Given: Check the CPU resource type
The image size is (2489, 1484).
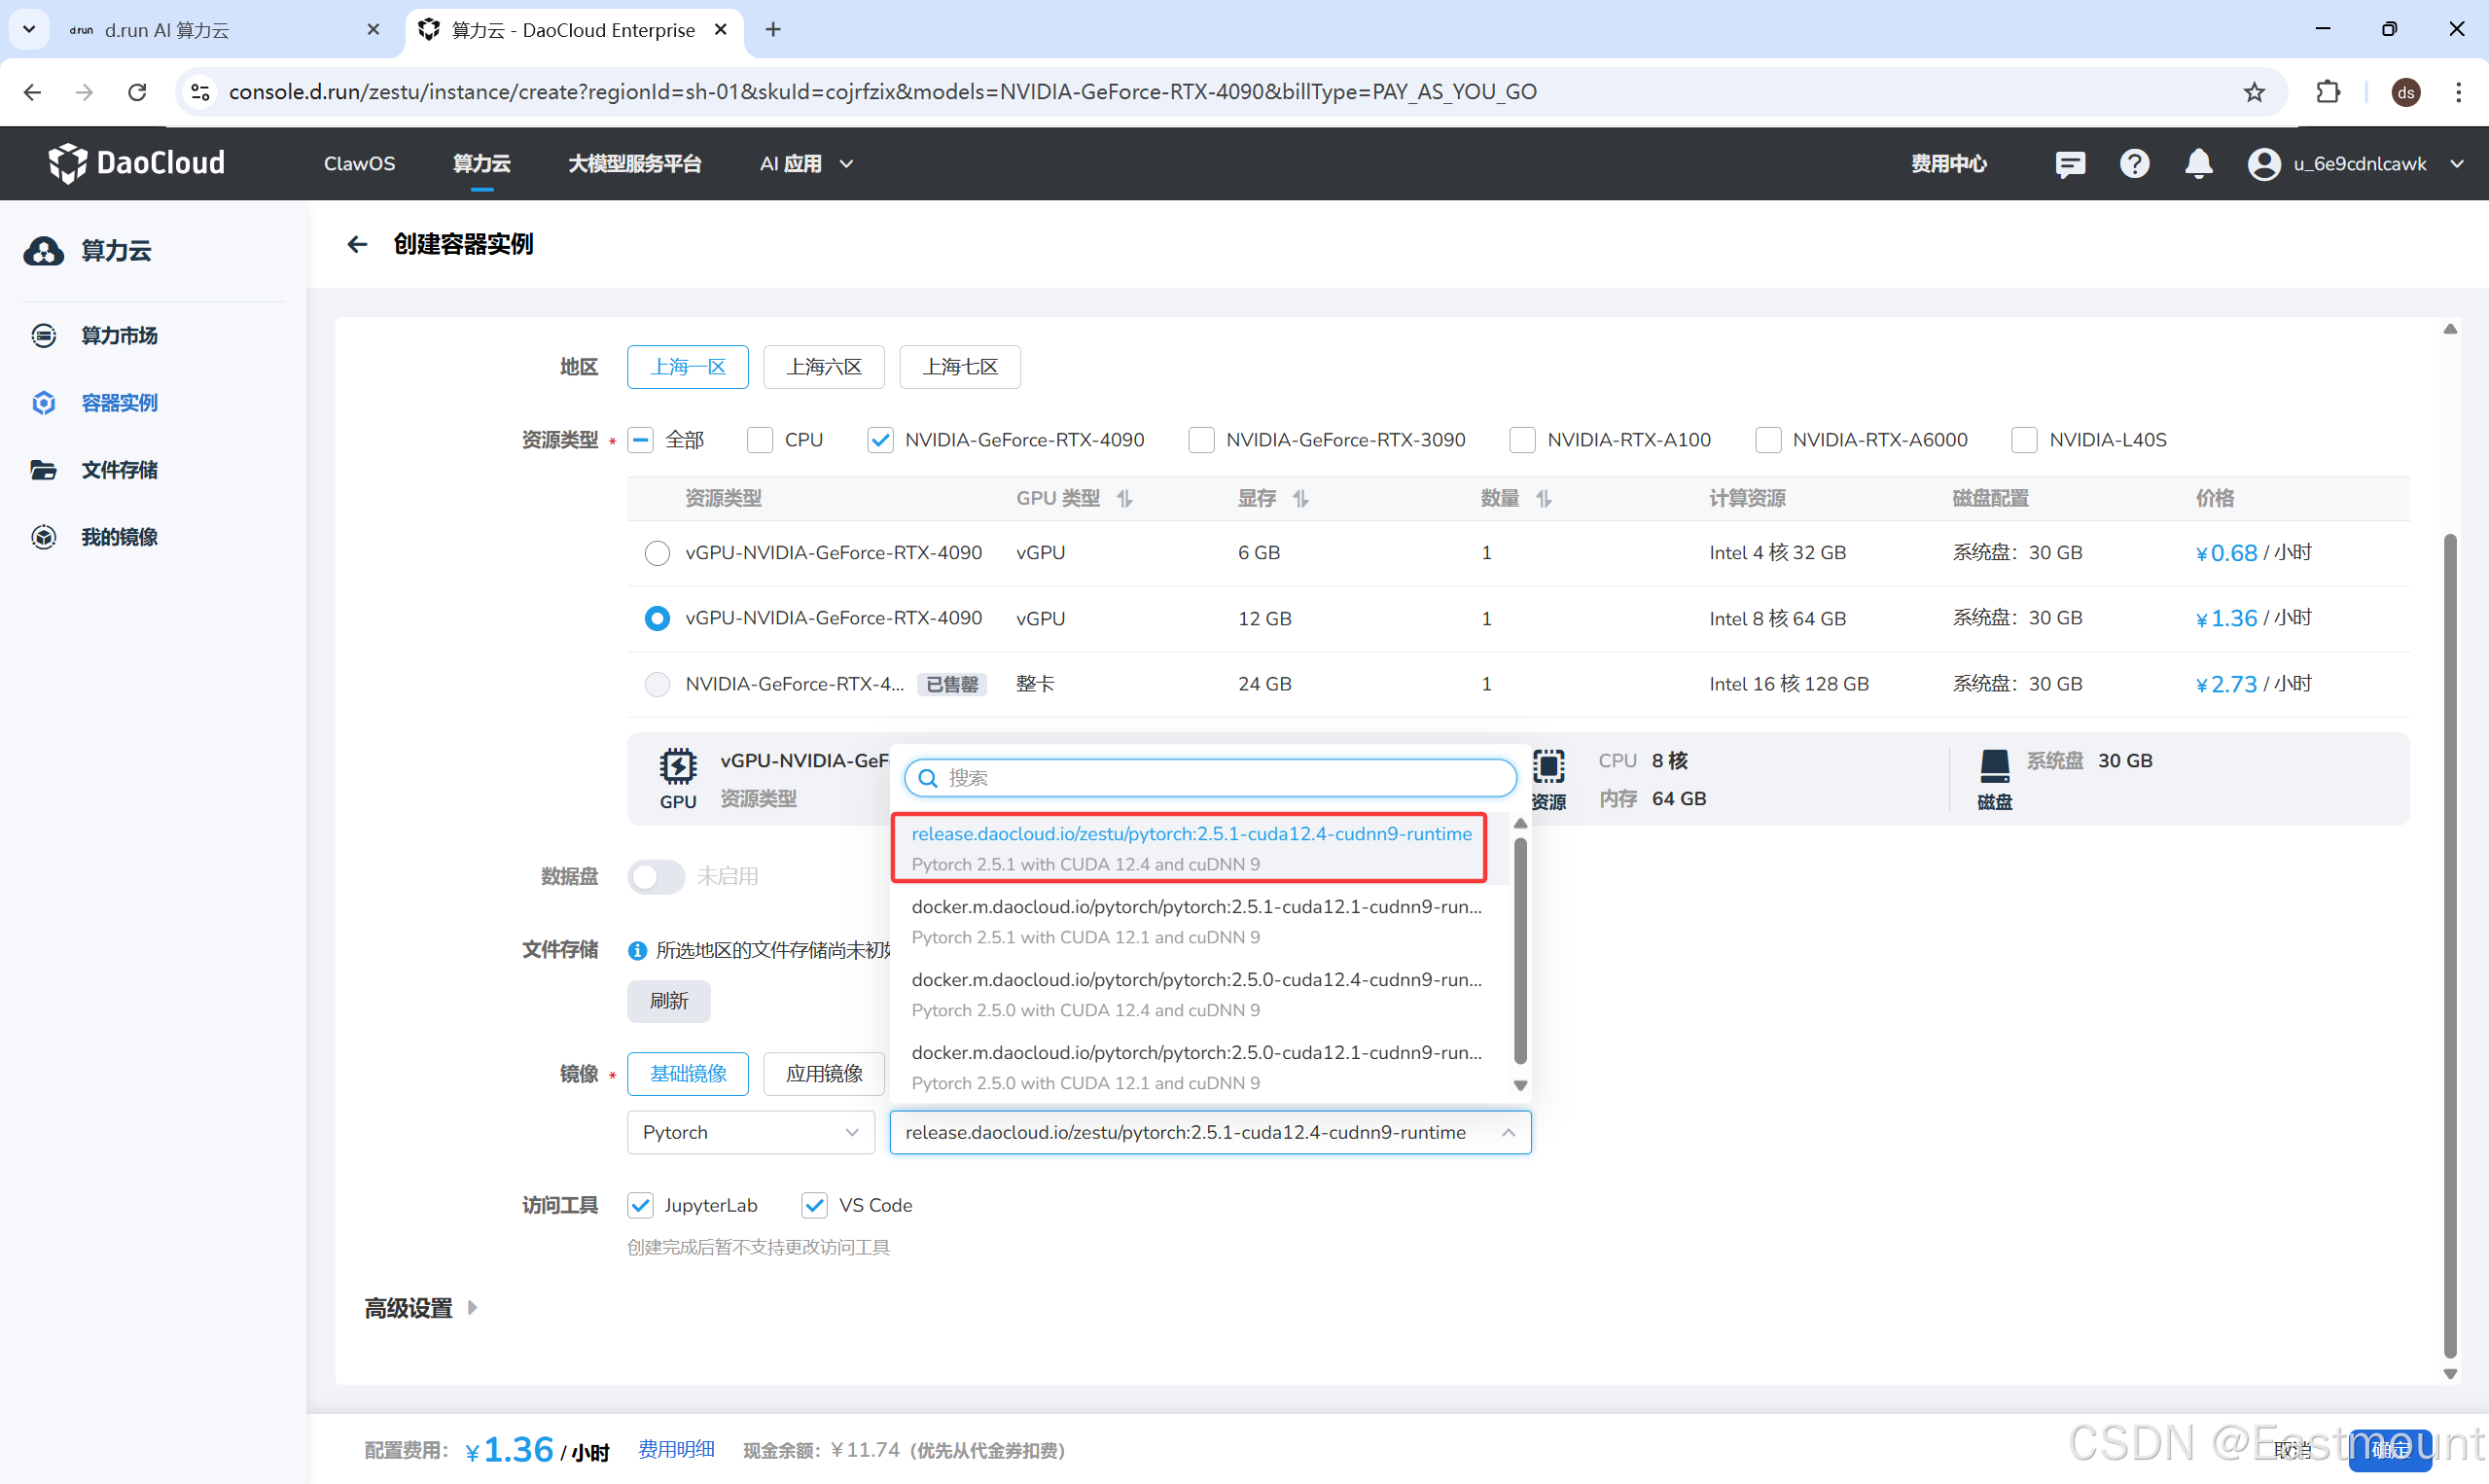Looking at the screenshot, I should click(x=759, y=440).
